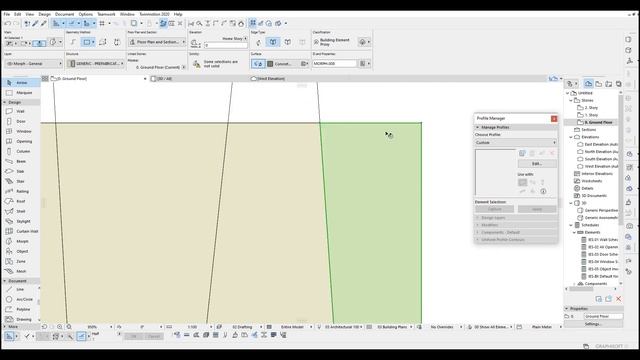Image resolution: width=640 pixels, height=360 pixels.
Task: Expand the Design Layers section
Action: pyautogui.click(x=516, y=218)
